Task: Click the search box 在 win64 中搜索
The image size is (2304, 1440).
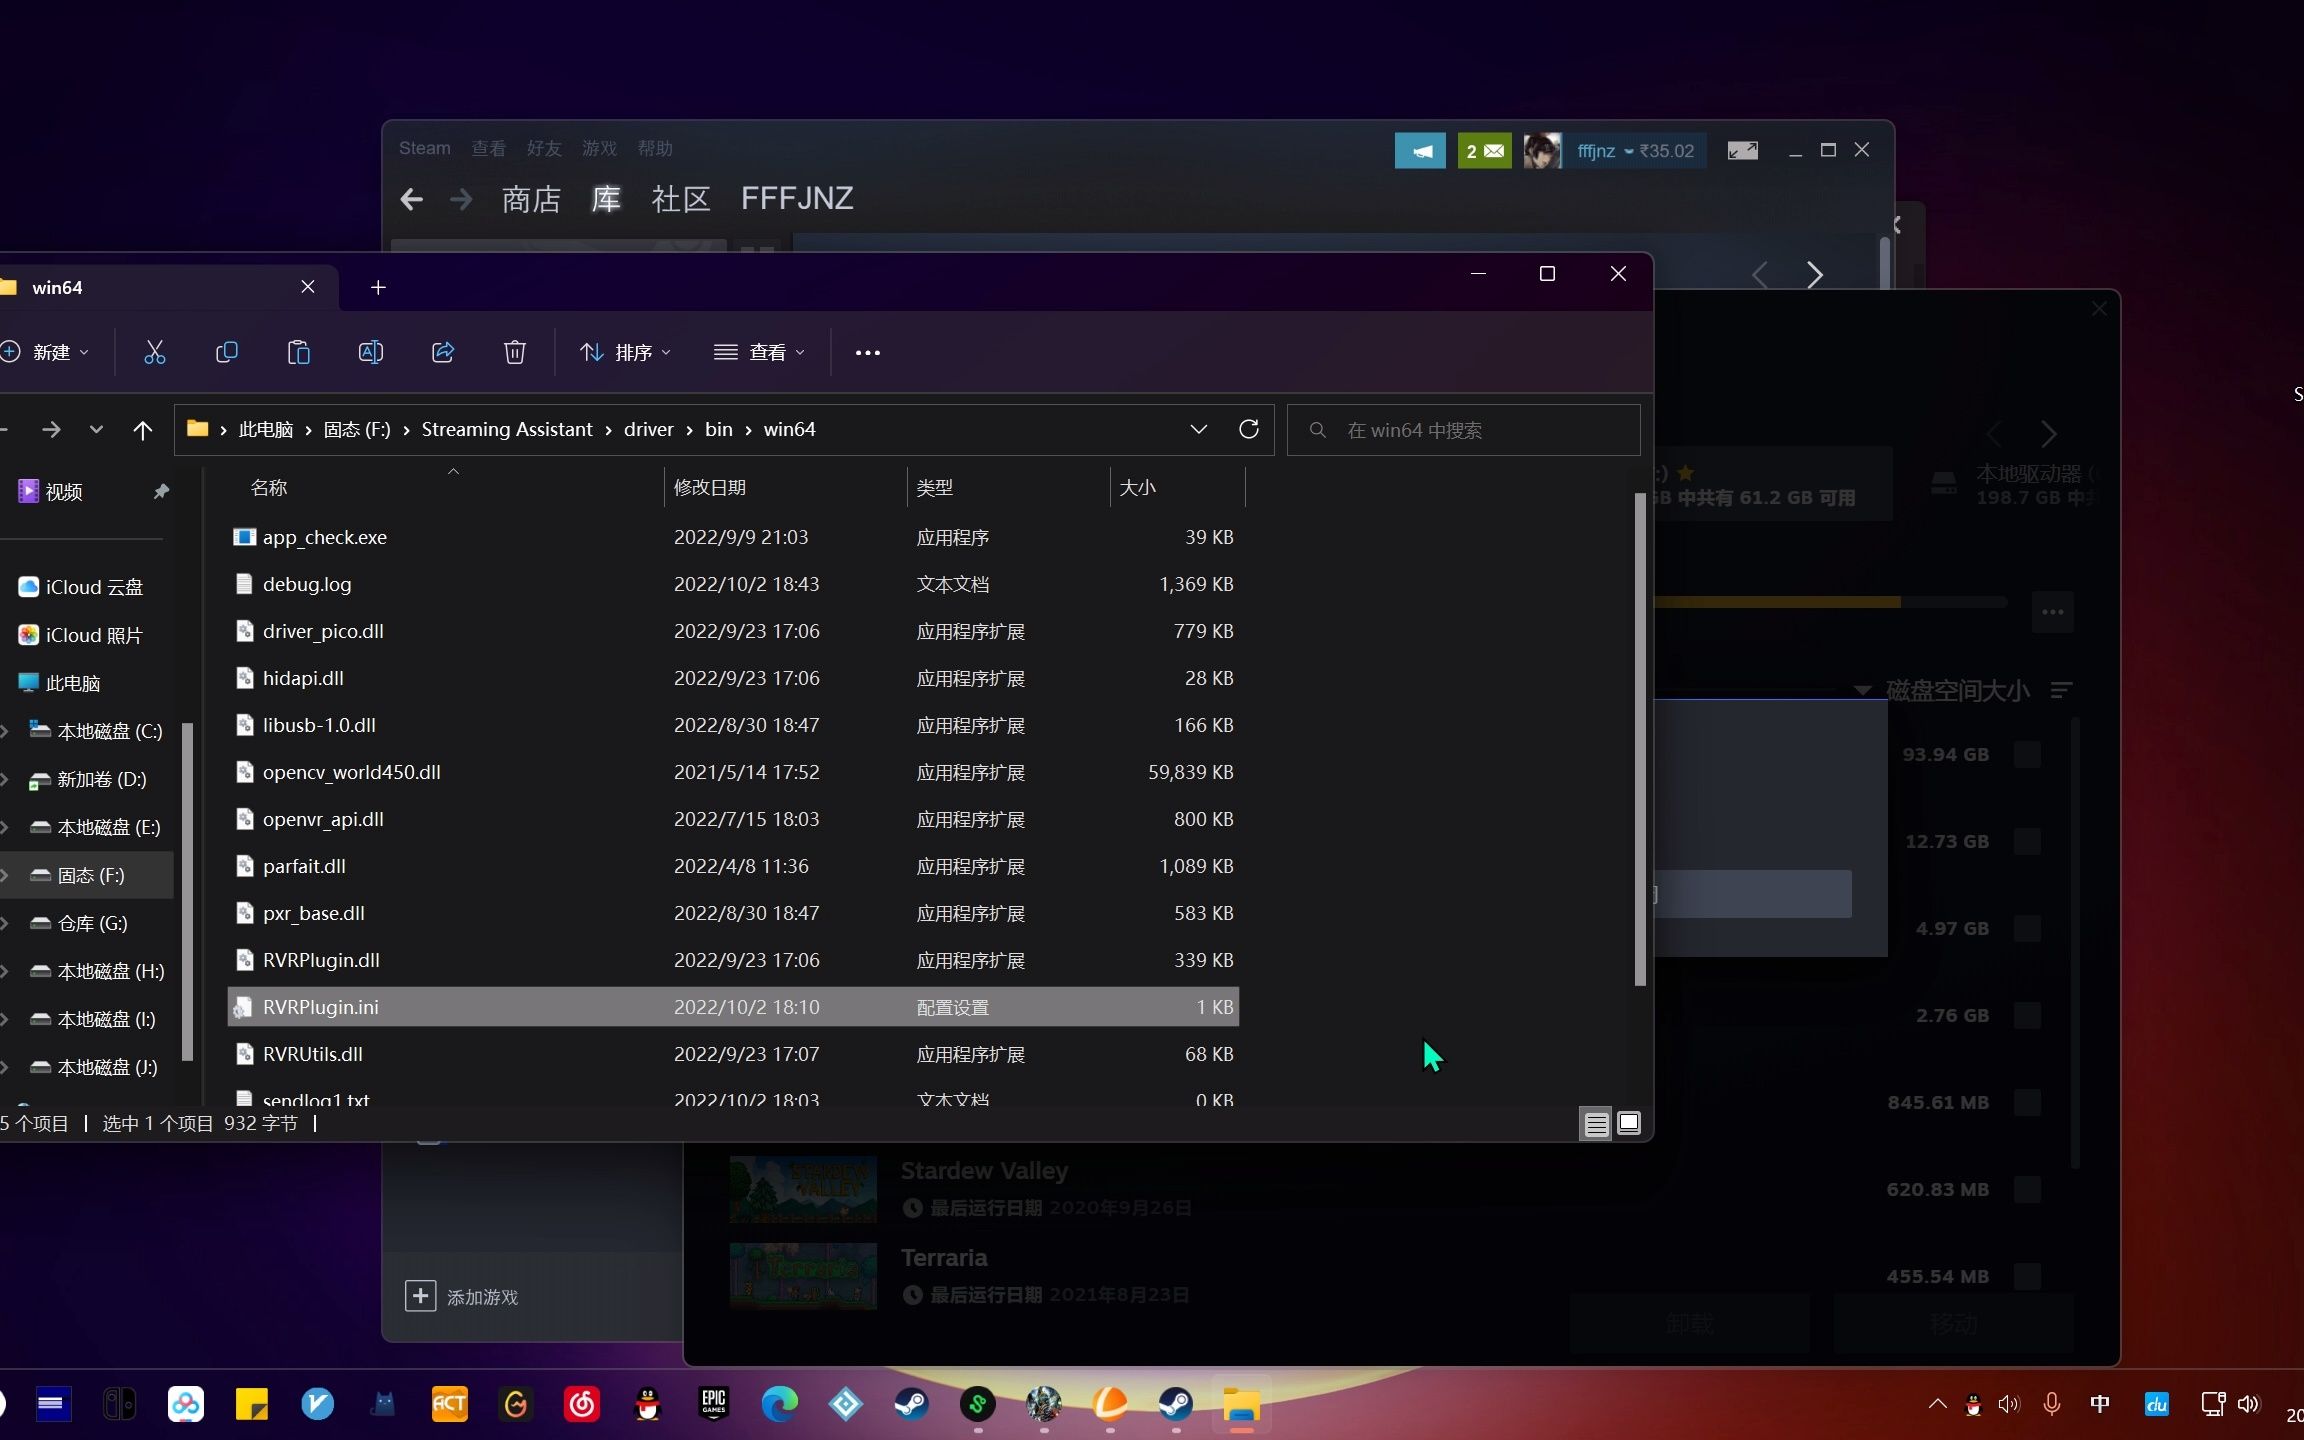Action: [x=1464, y=430]
